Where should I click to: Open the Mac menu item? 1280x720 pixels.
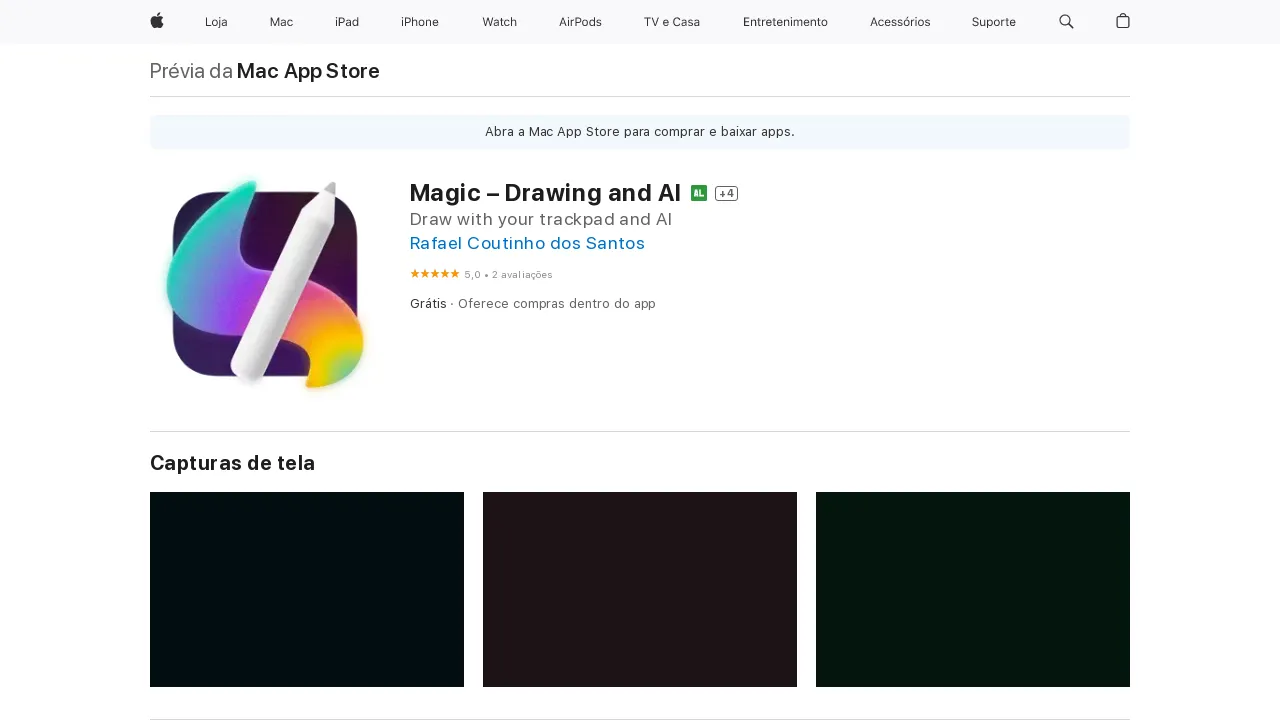coord(281,22)
